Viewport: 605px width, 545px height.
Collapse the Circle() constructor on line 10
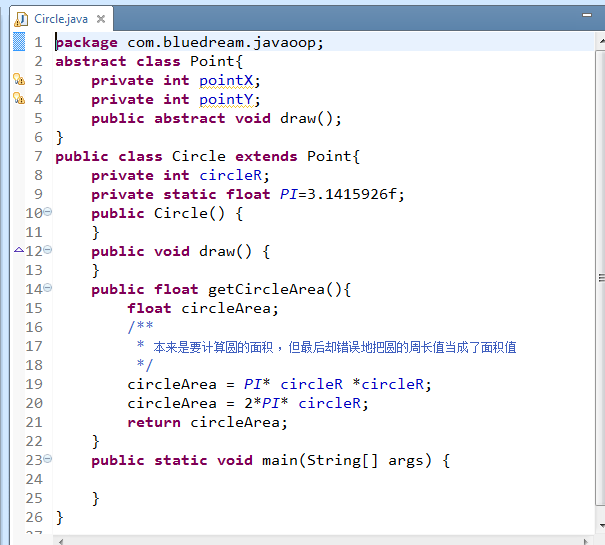coord(47,212)
